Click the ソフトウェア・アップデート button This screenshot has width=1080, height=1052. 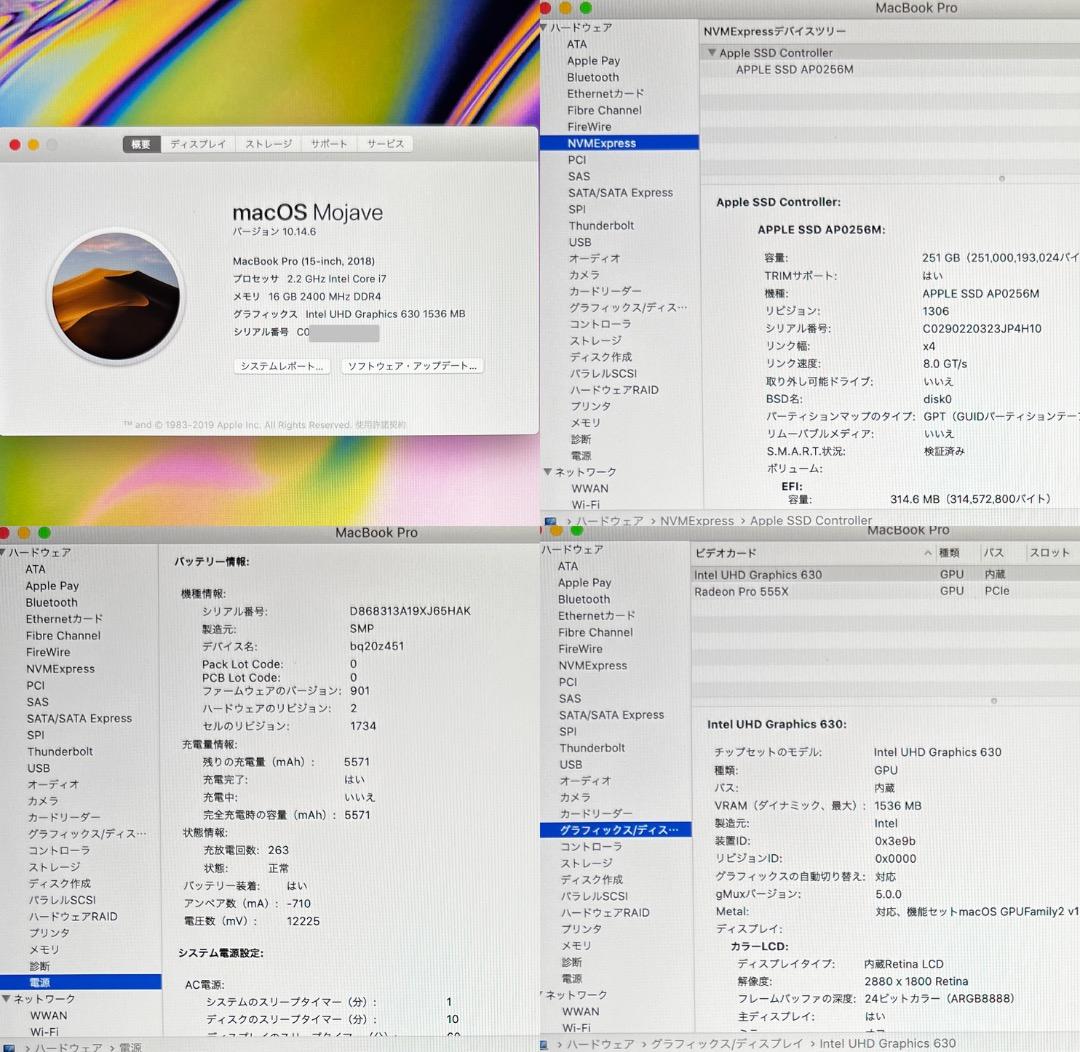(x=412, y=367)
